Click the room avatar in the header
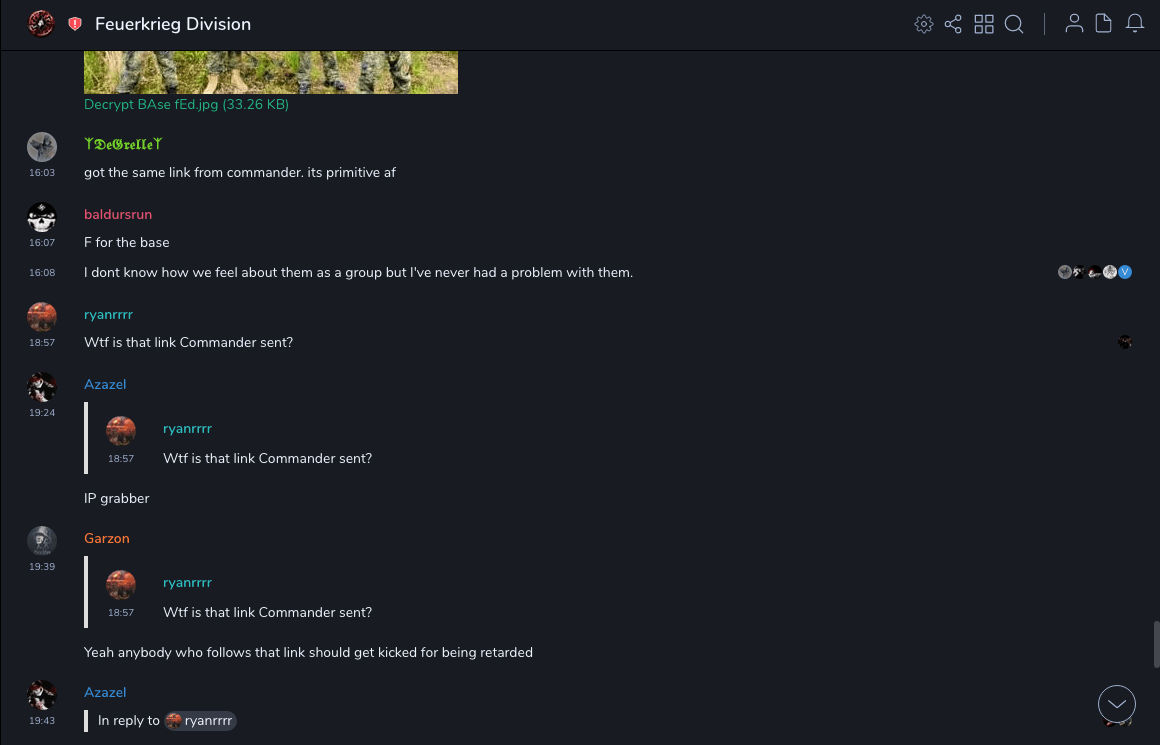1160x745 pixels. pos(41,24)
